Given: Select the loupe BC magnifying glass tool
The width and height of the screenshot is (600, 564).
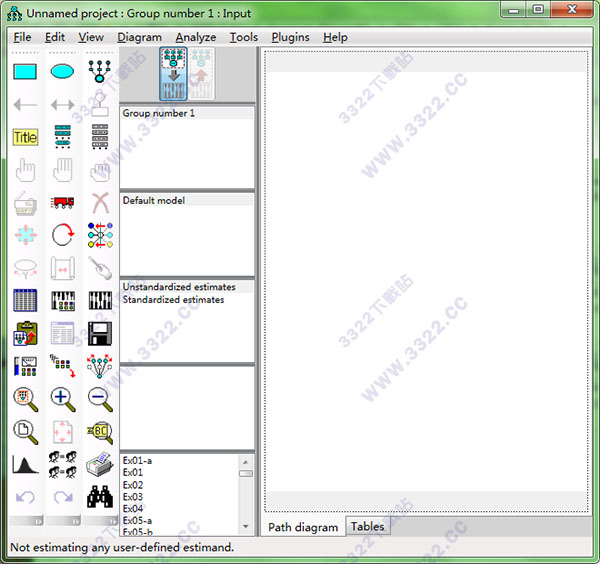Looking at the screenshot, I should pyautogui.click(x=100, y=432).
